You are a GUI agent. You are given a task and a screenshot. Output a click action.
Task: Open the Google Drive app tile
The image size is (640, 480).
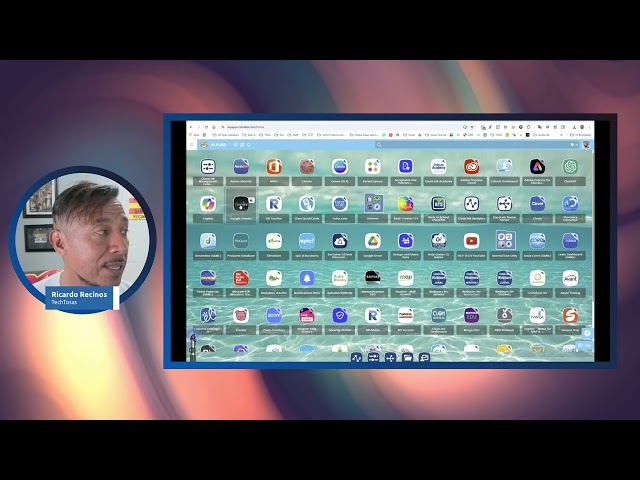[x=373, y=241]
